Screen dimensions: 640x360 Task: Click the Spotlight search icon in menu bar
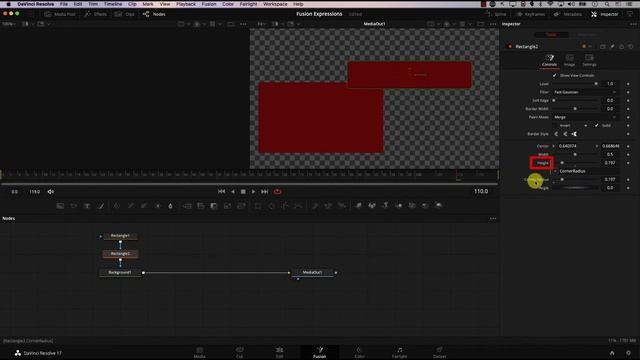click(x=607, y=4)
